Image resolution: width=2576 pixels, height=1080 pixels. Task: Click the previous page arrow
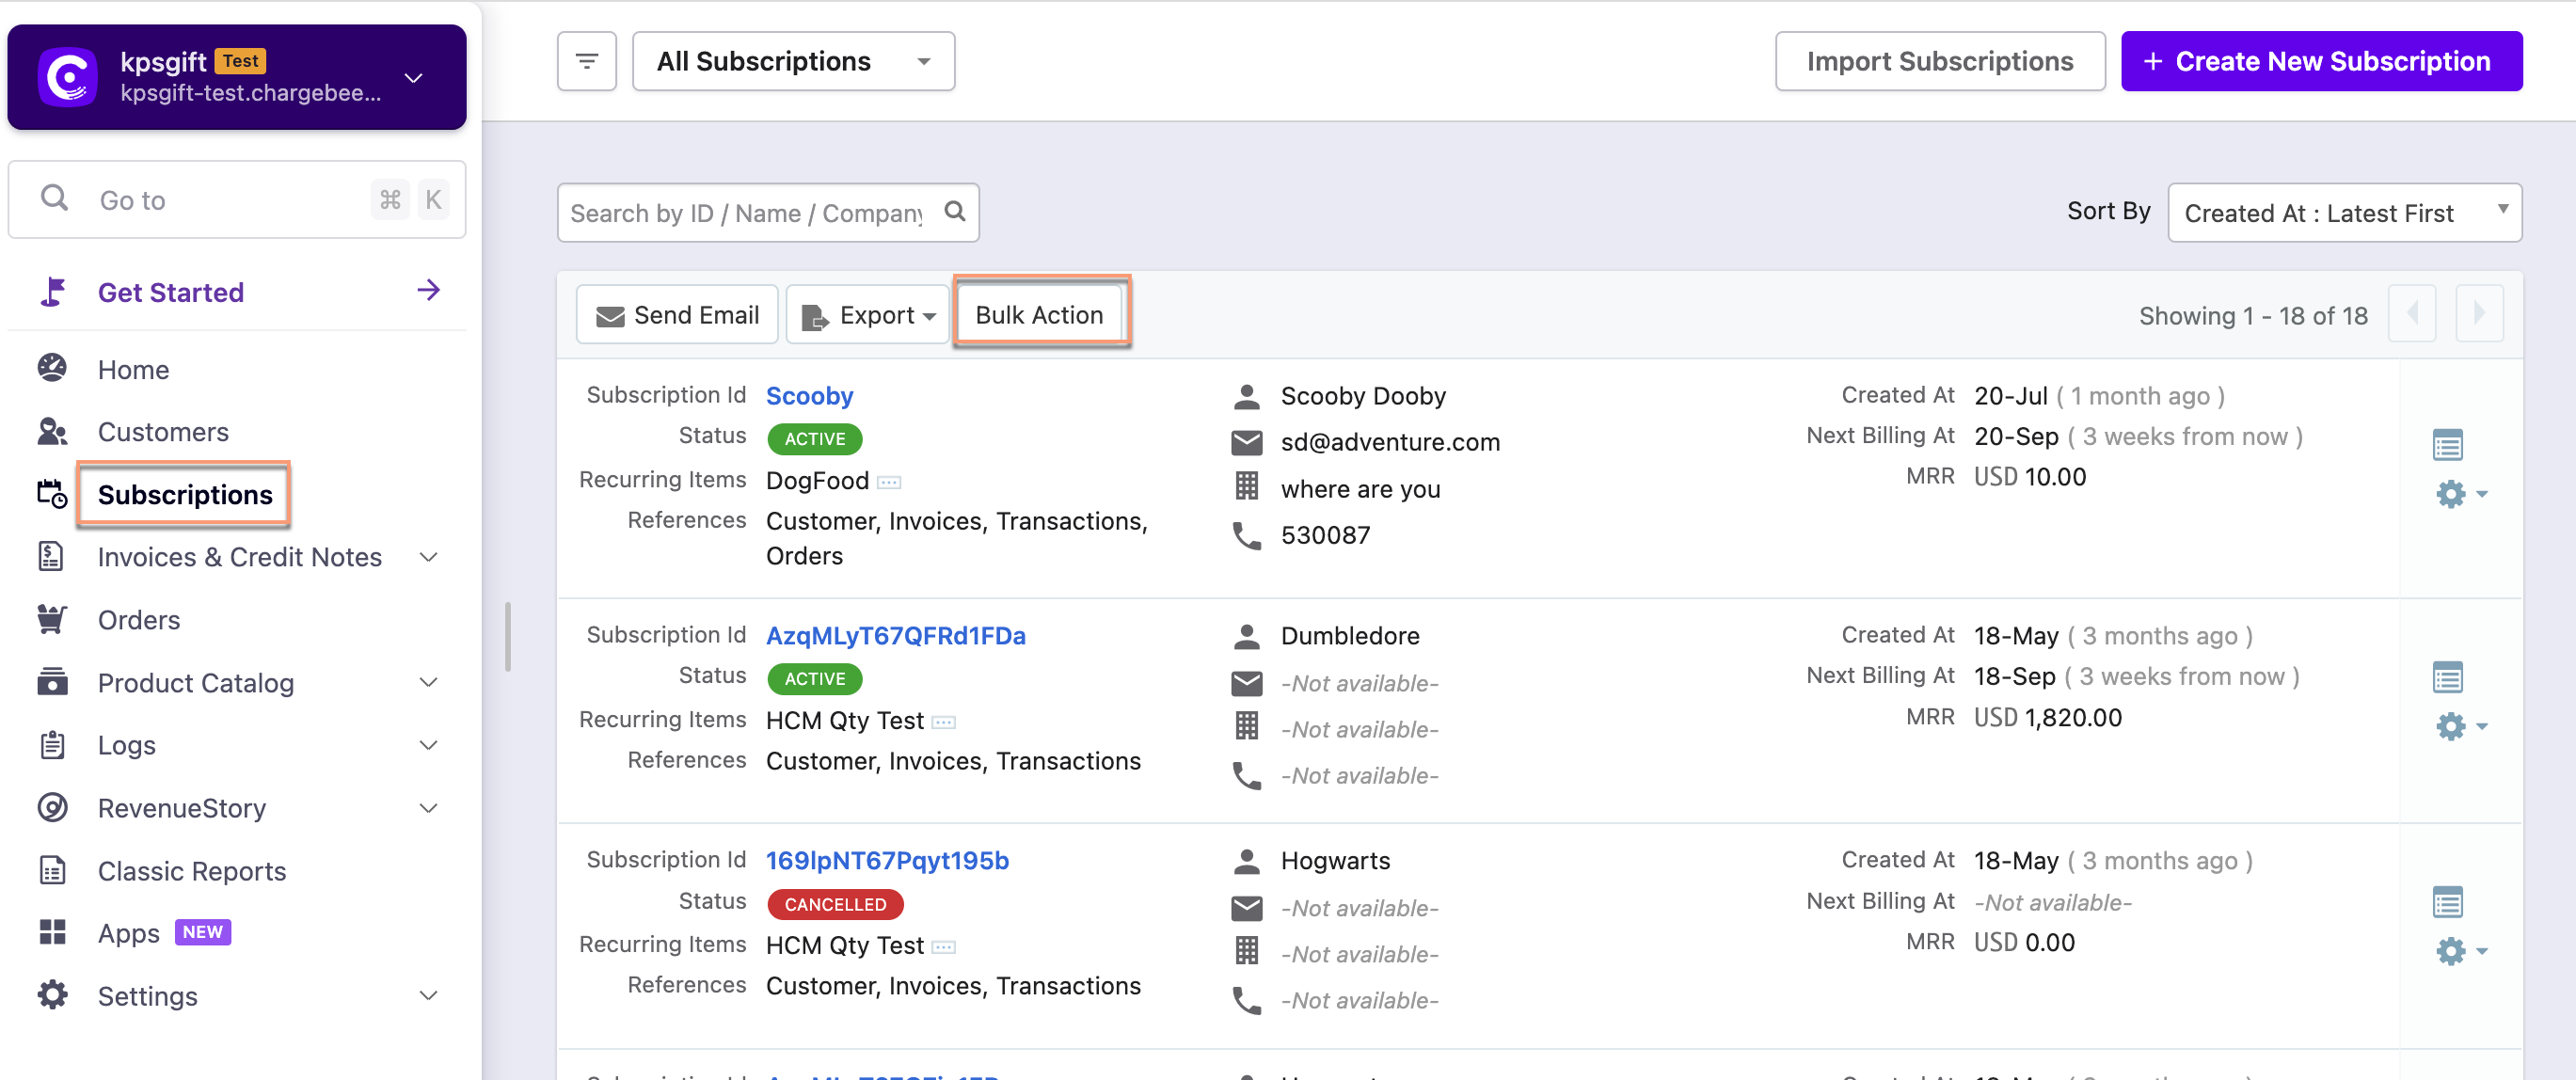[2412, 314]
